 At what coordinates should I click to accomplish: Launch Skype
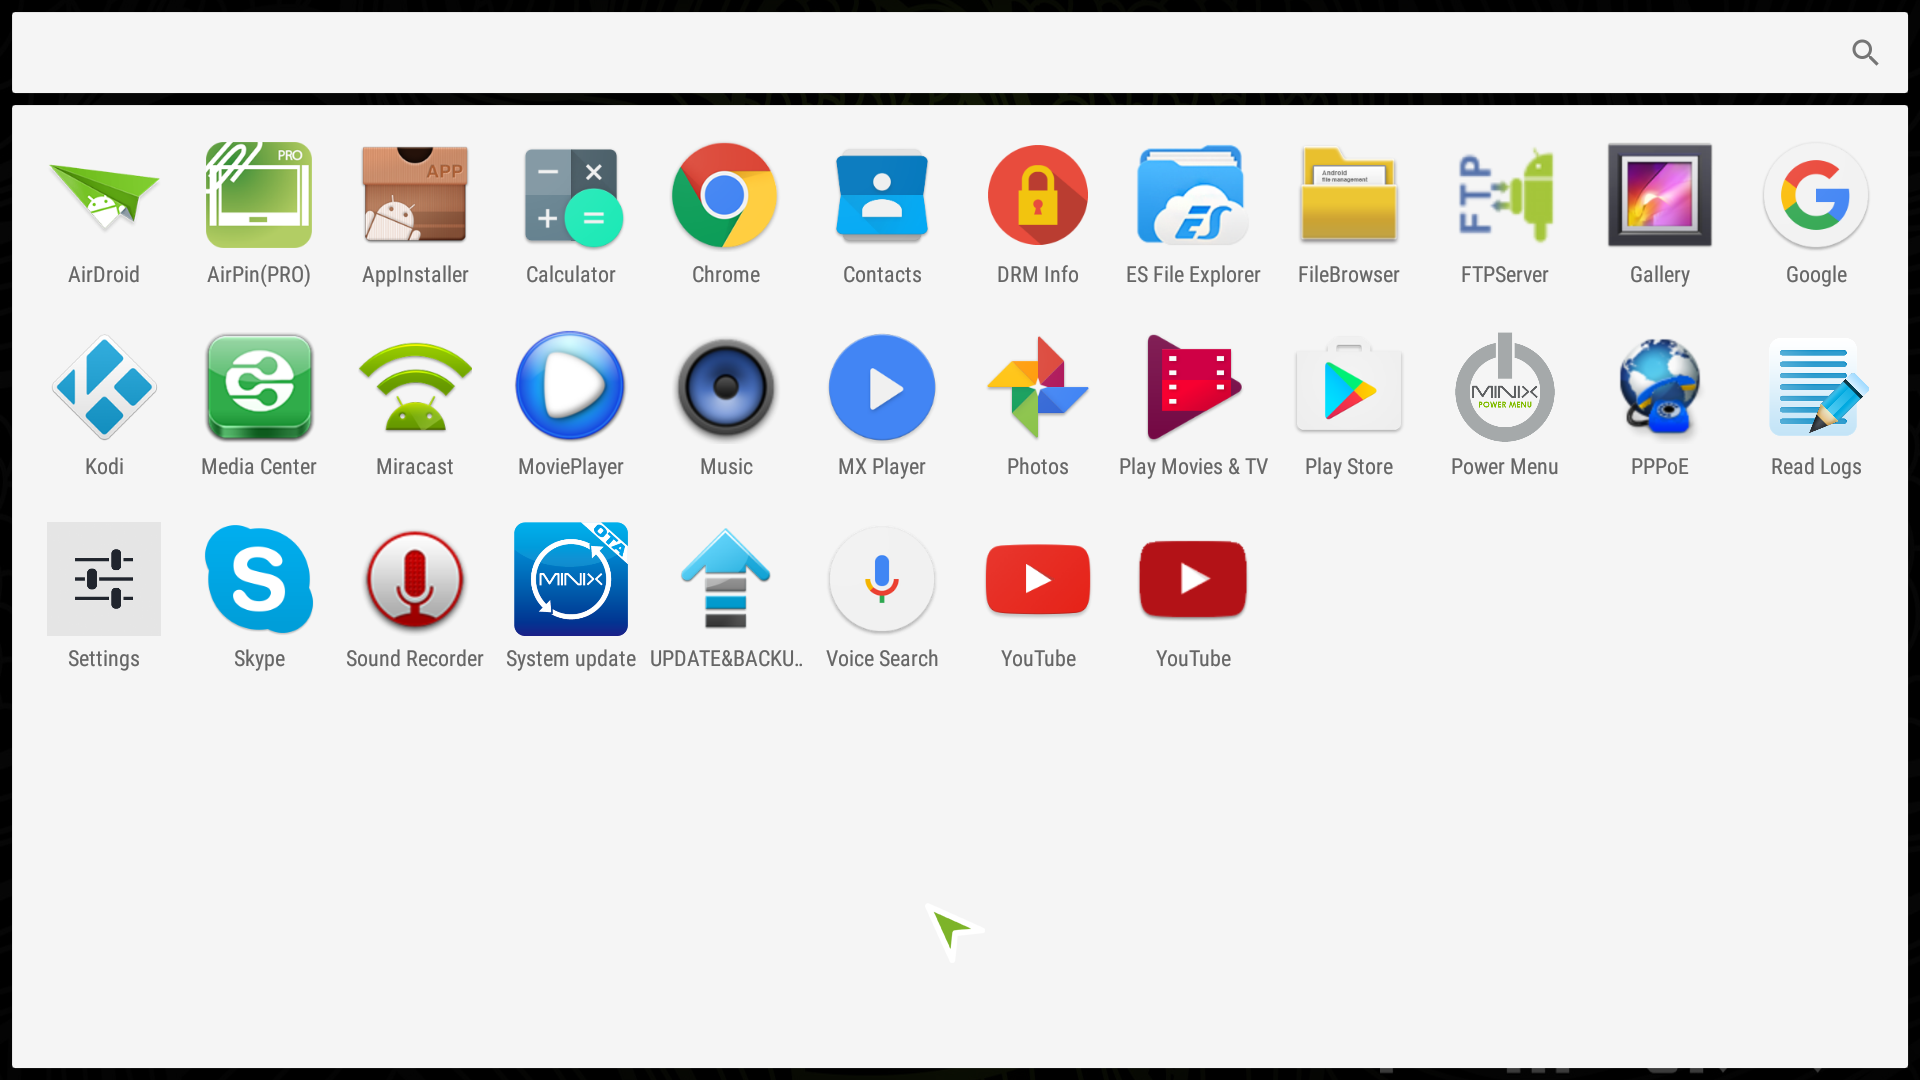pyautogui.click(x=259, y=579)
